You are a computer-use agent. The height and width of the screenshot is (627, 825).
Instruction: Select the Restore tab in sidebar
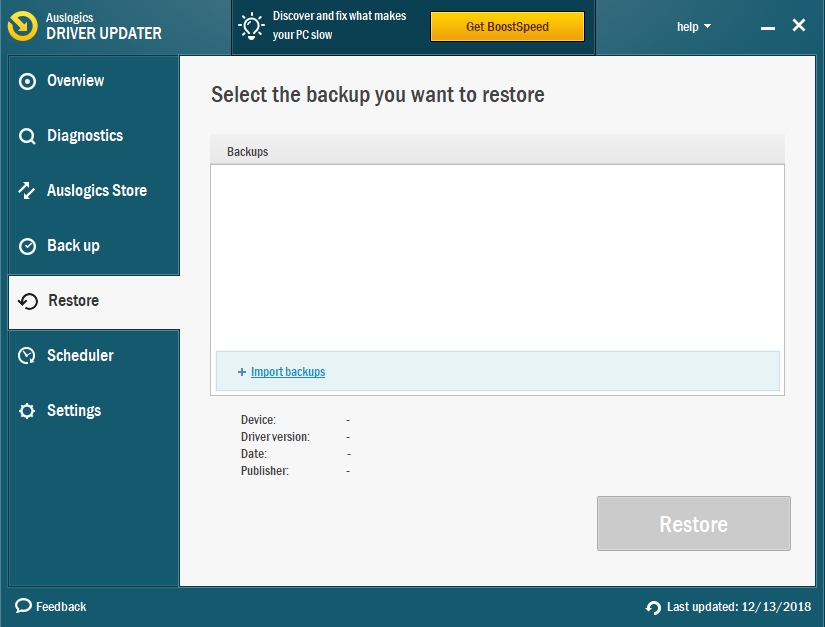pos(73,301)
